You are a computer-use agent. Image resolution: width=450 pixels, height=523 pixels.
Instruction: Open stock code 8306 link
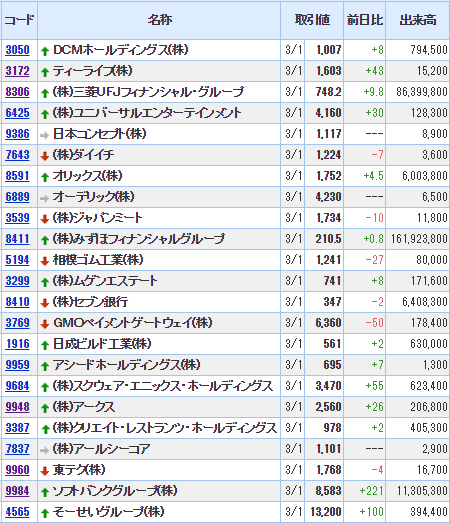[x=17, y=92]
